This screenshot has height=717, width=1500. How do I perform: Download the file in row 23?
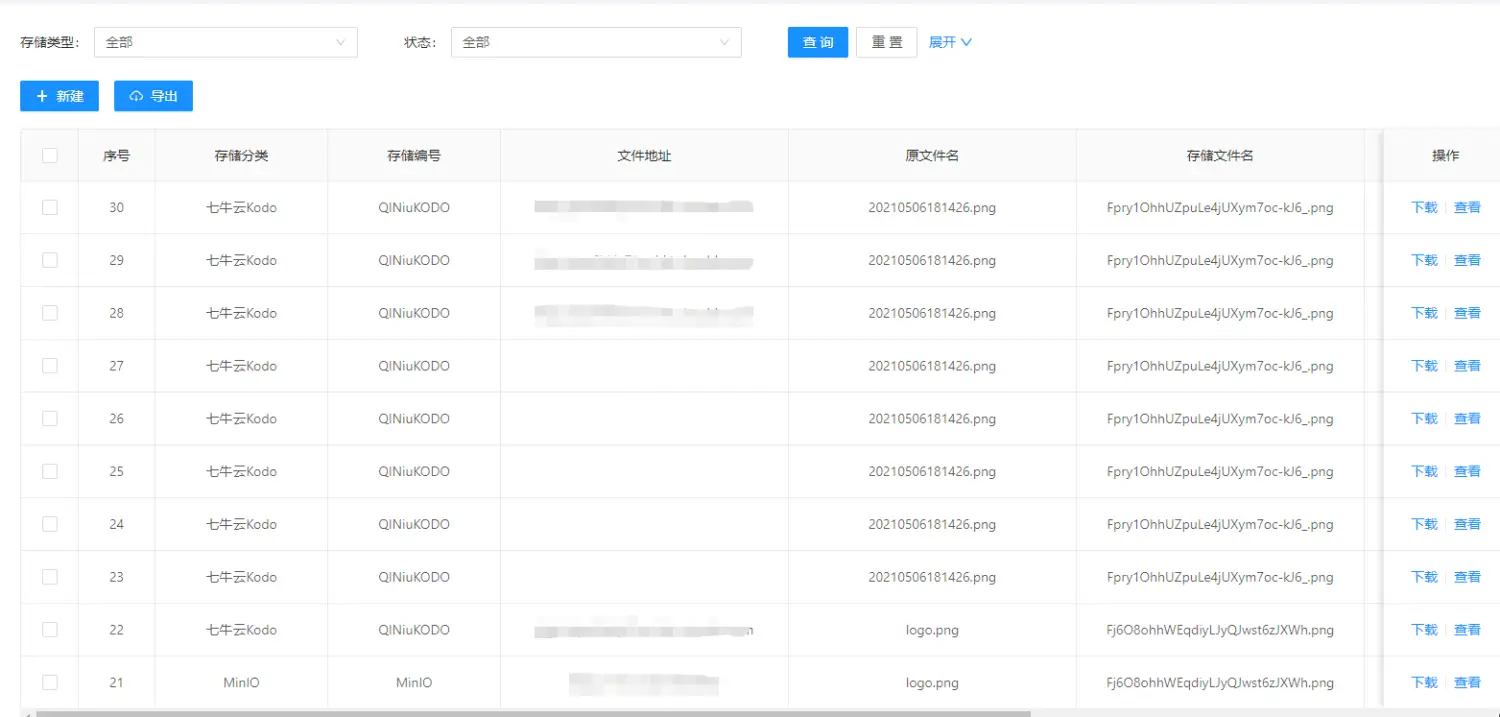coord(1424,577)
